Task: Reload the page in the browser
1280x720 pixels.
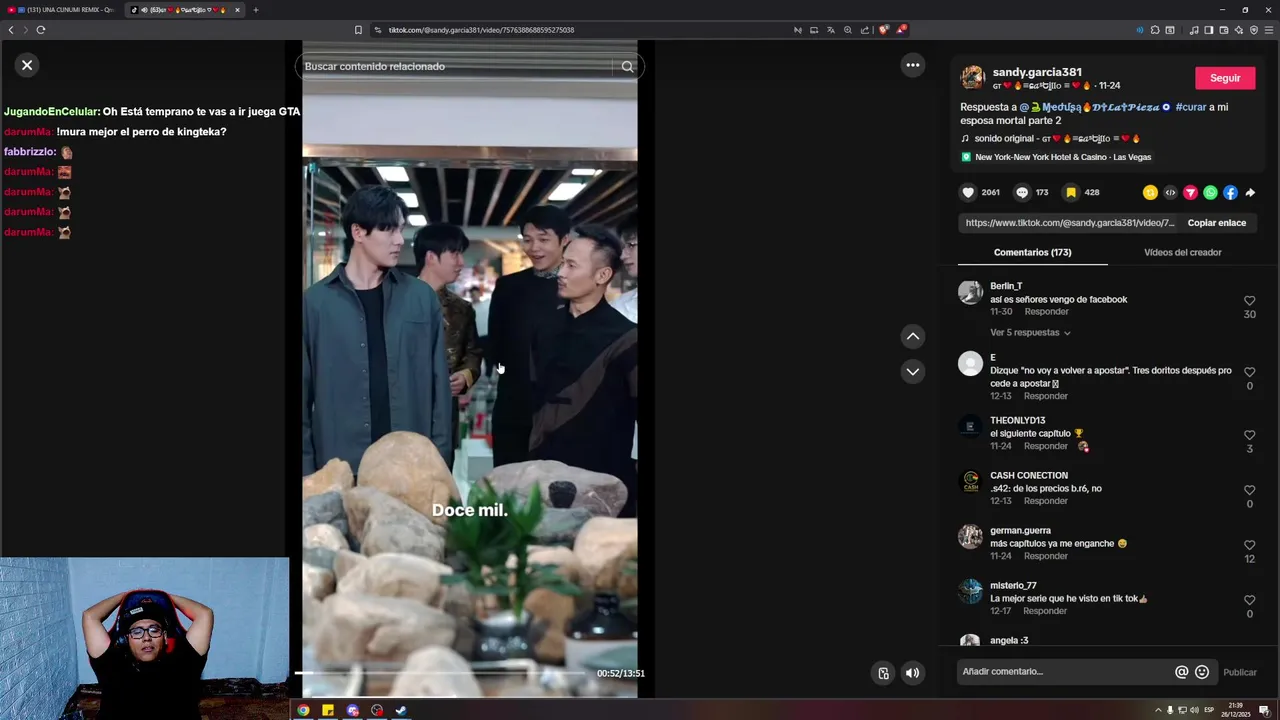Action: [40, 30]
